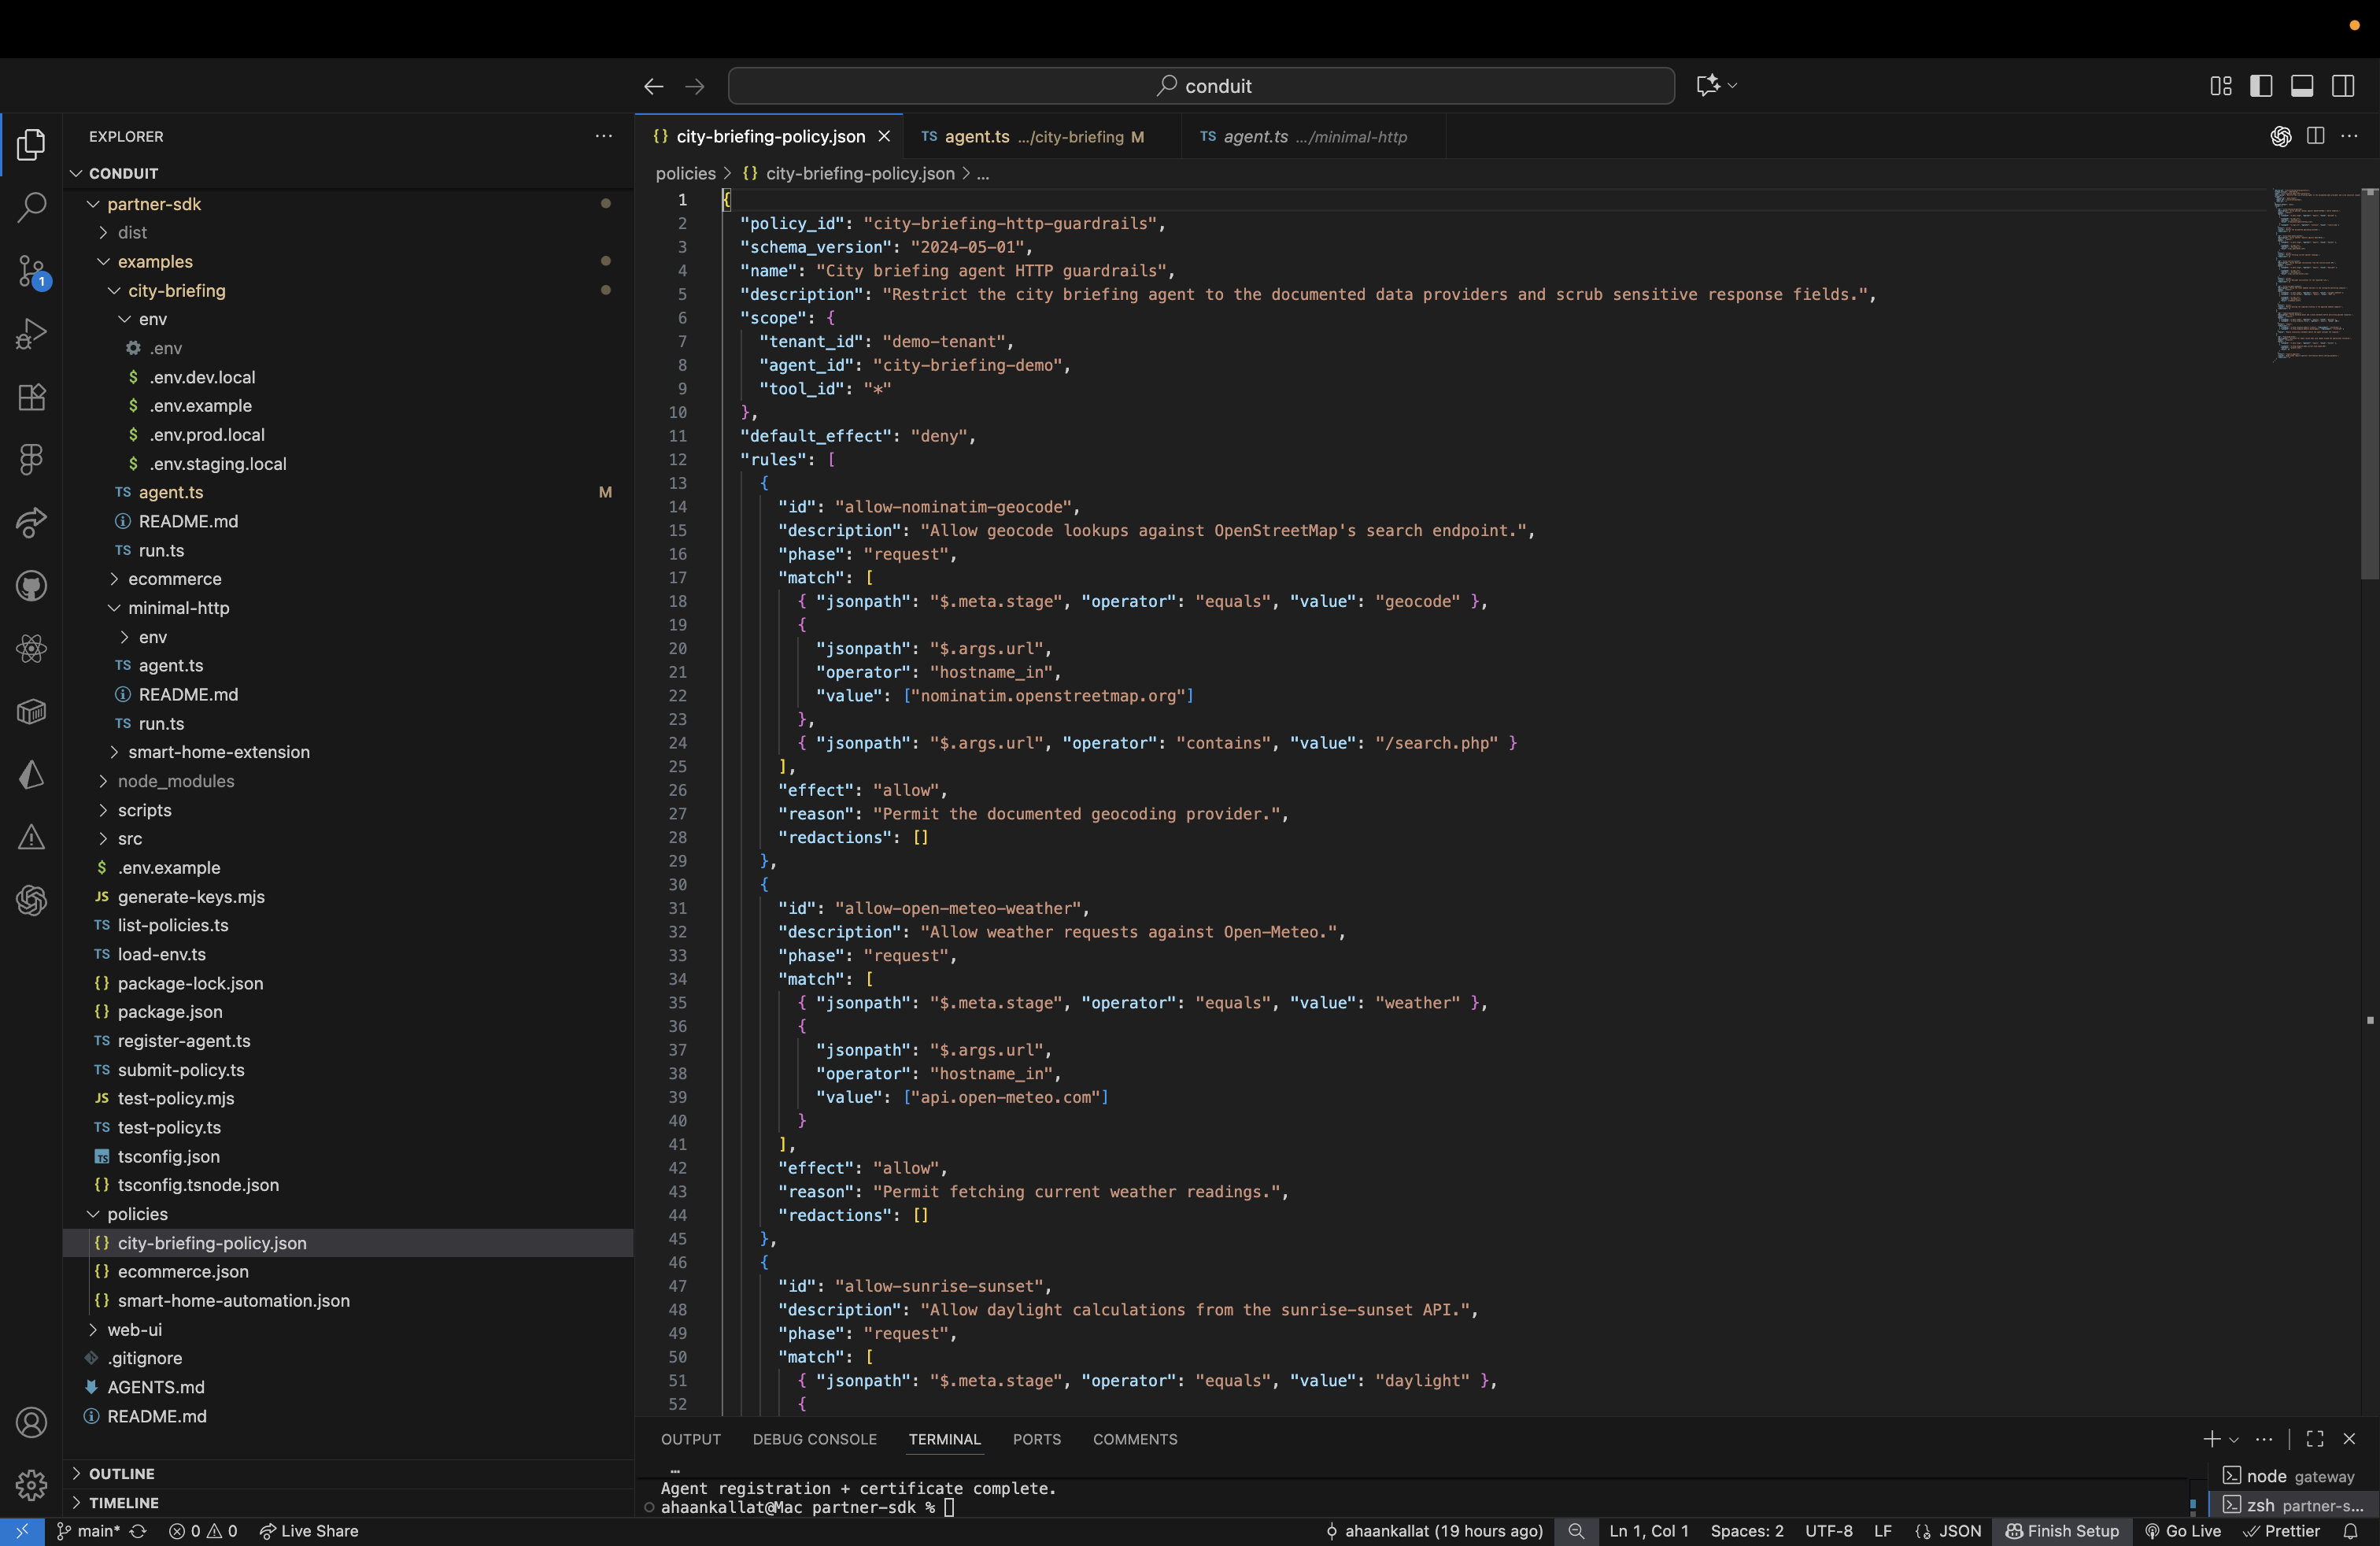Expand the ecommerce folder
The width and height of the screenshot is (2380, 1546).
[174, 579]
